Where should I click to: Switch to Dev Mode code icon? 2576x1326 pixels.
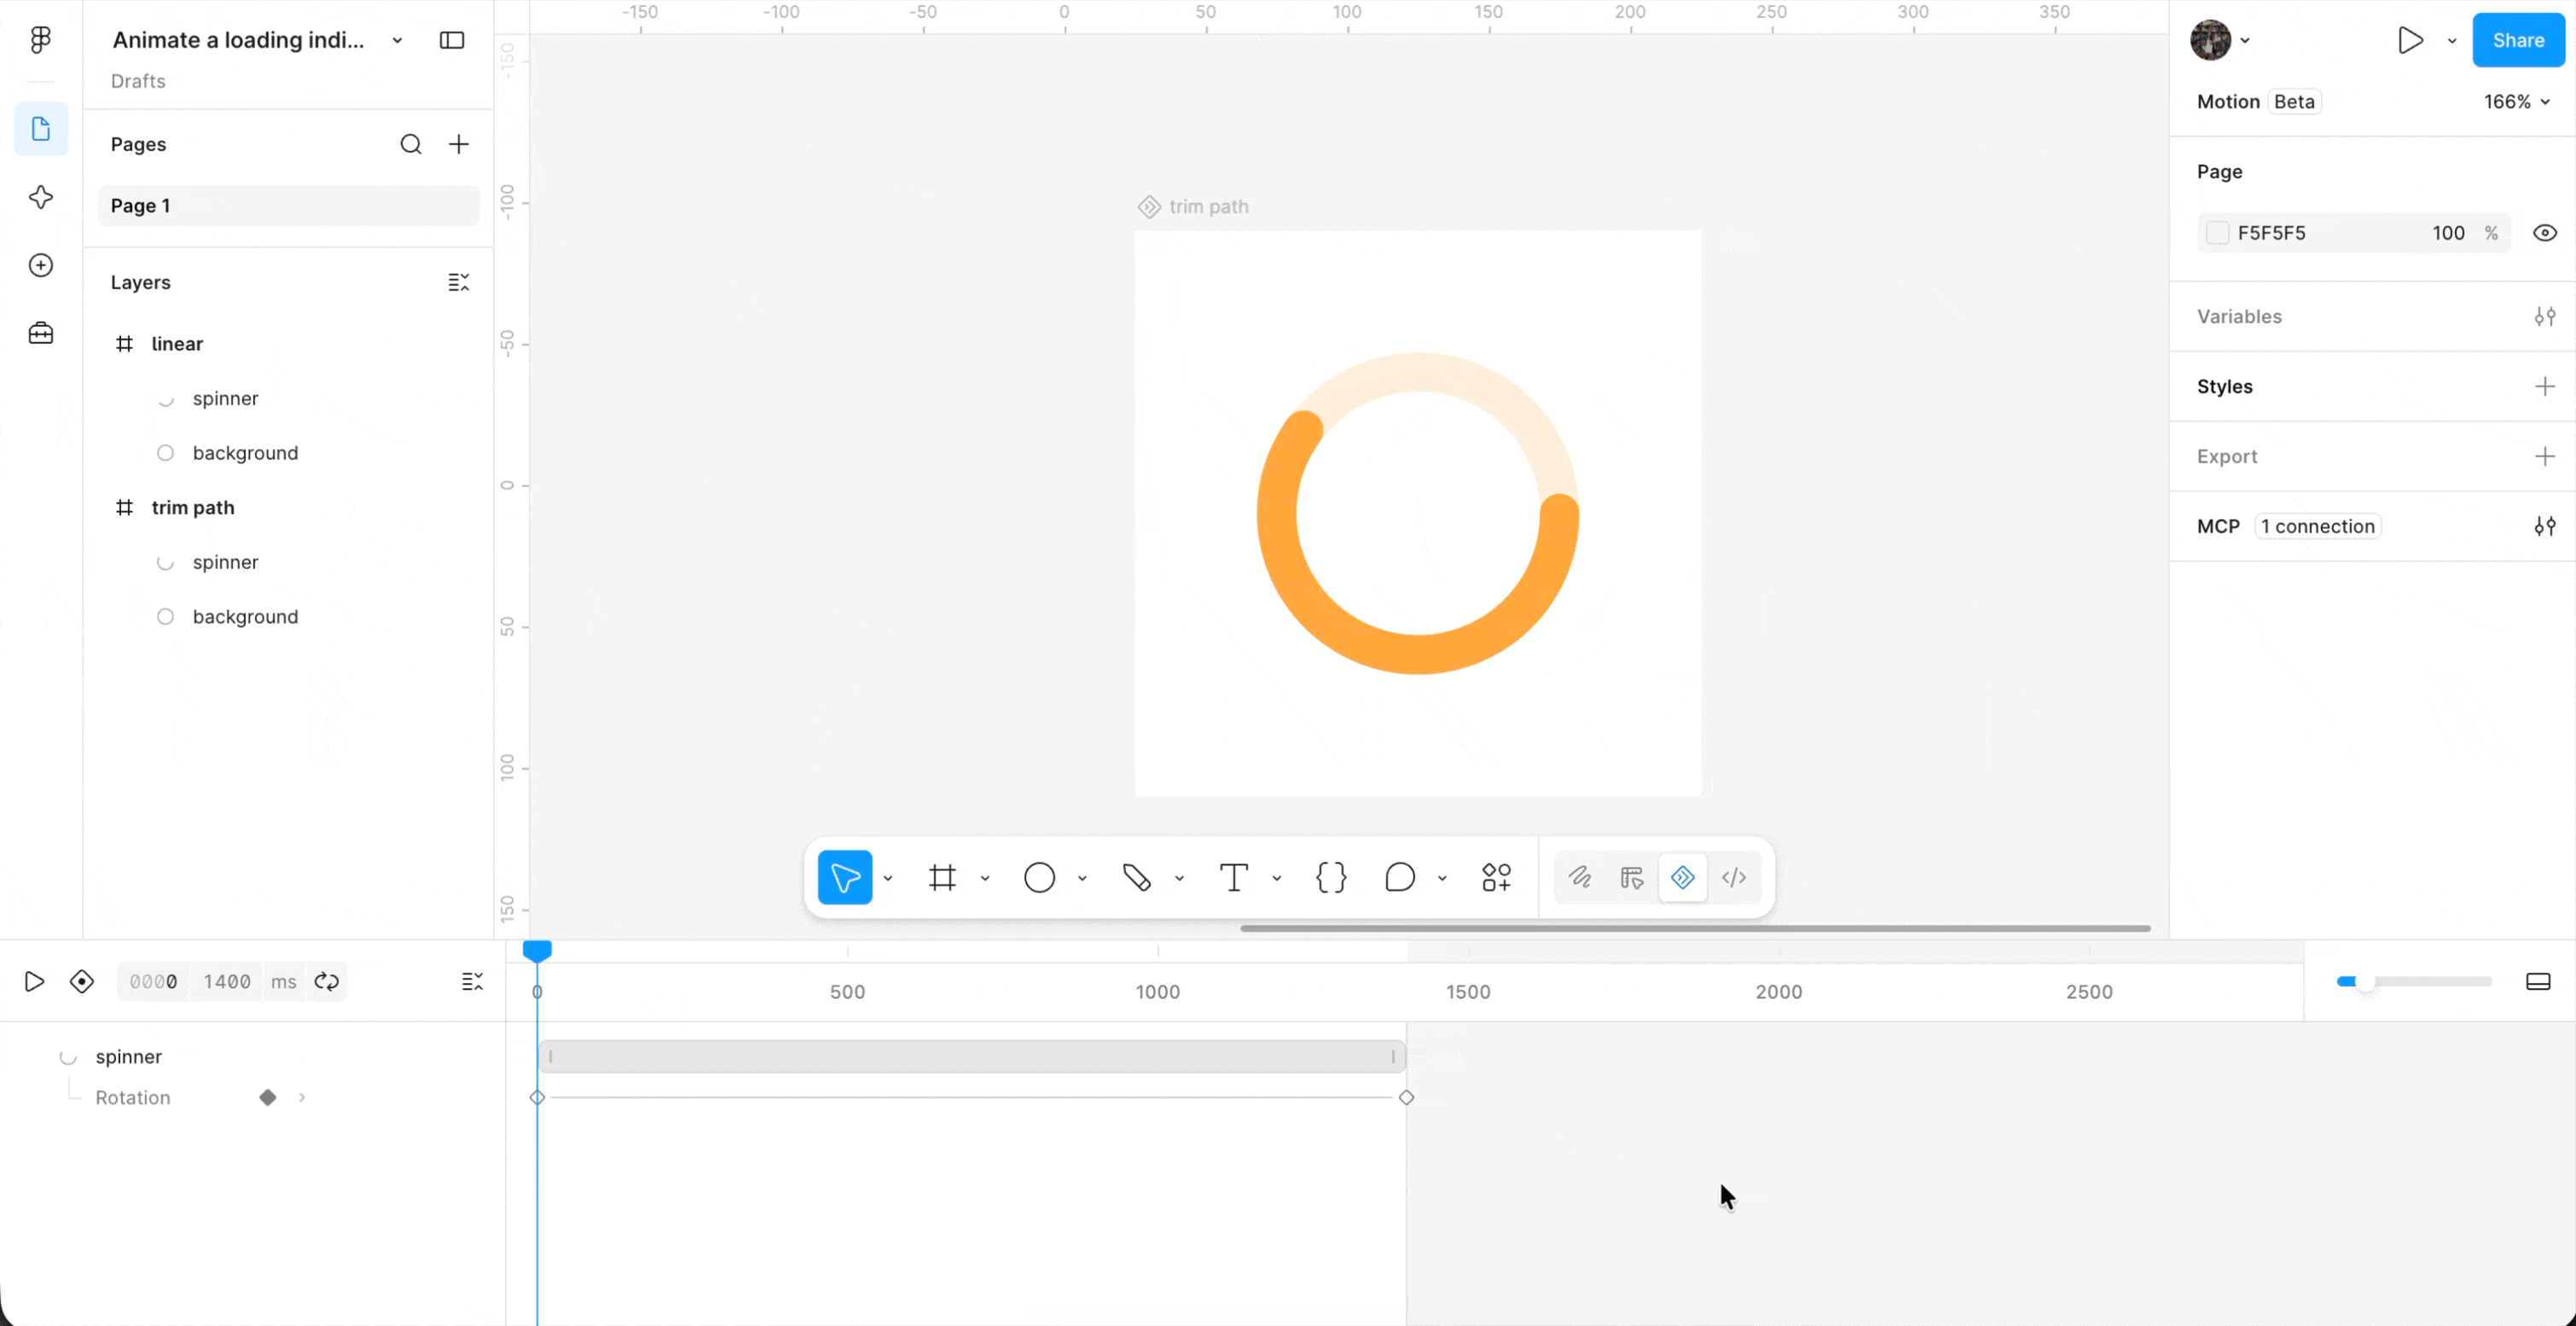(1734, 878)
